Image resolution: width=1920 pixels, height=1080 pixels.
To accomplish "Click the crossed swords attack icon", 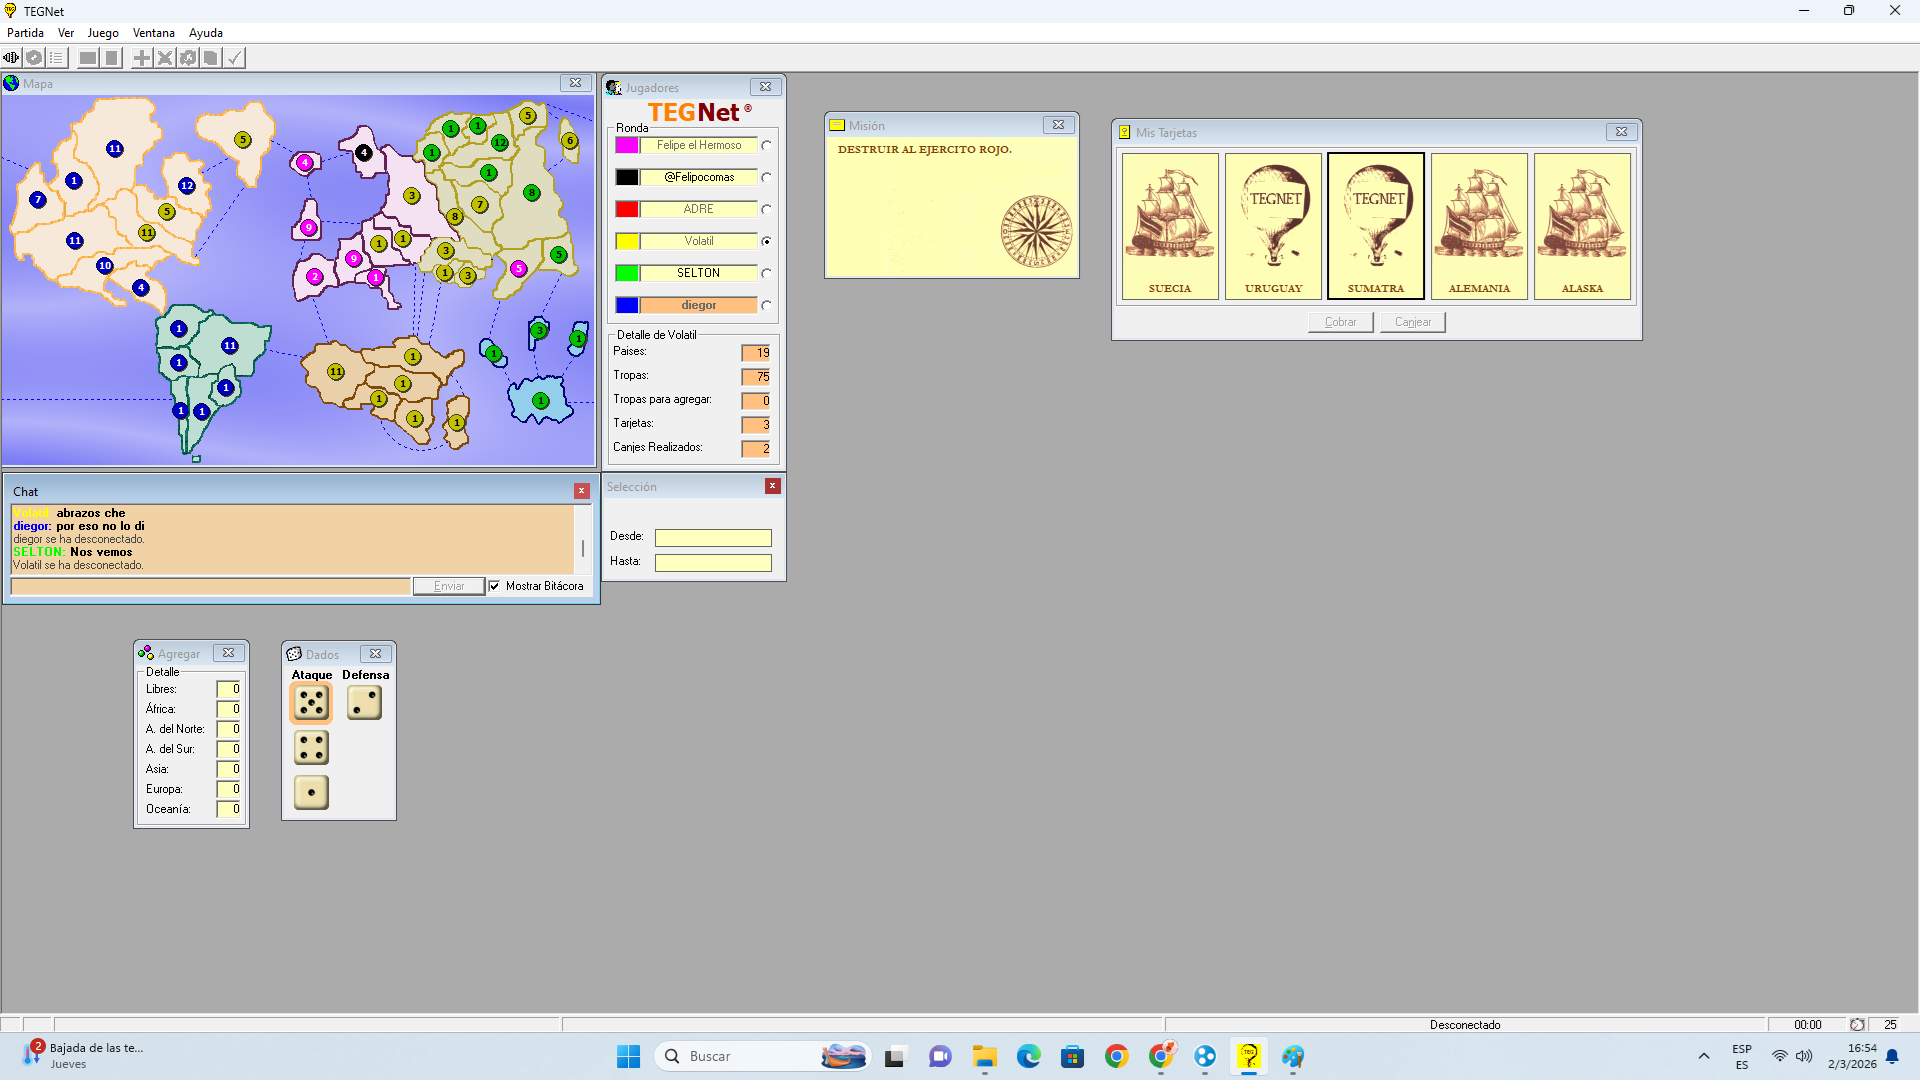I will point(165,58).
